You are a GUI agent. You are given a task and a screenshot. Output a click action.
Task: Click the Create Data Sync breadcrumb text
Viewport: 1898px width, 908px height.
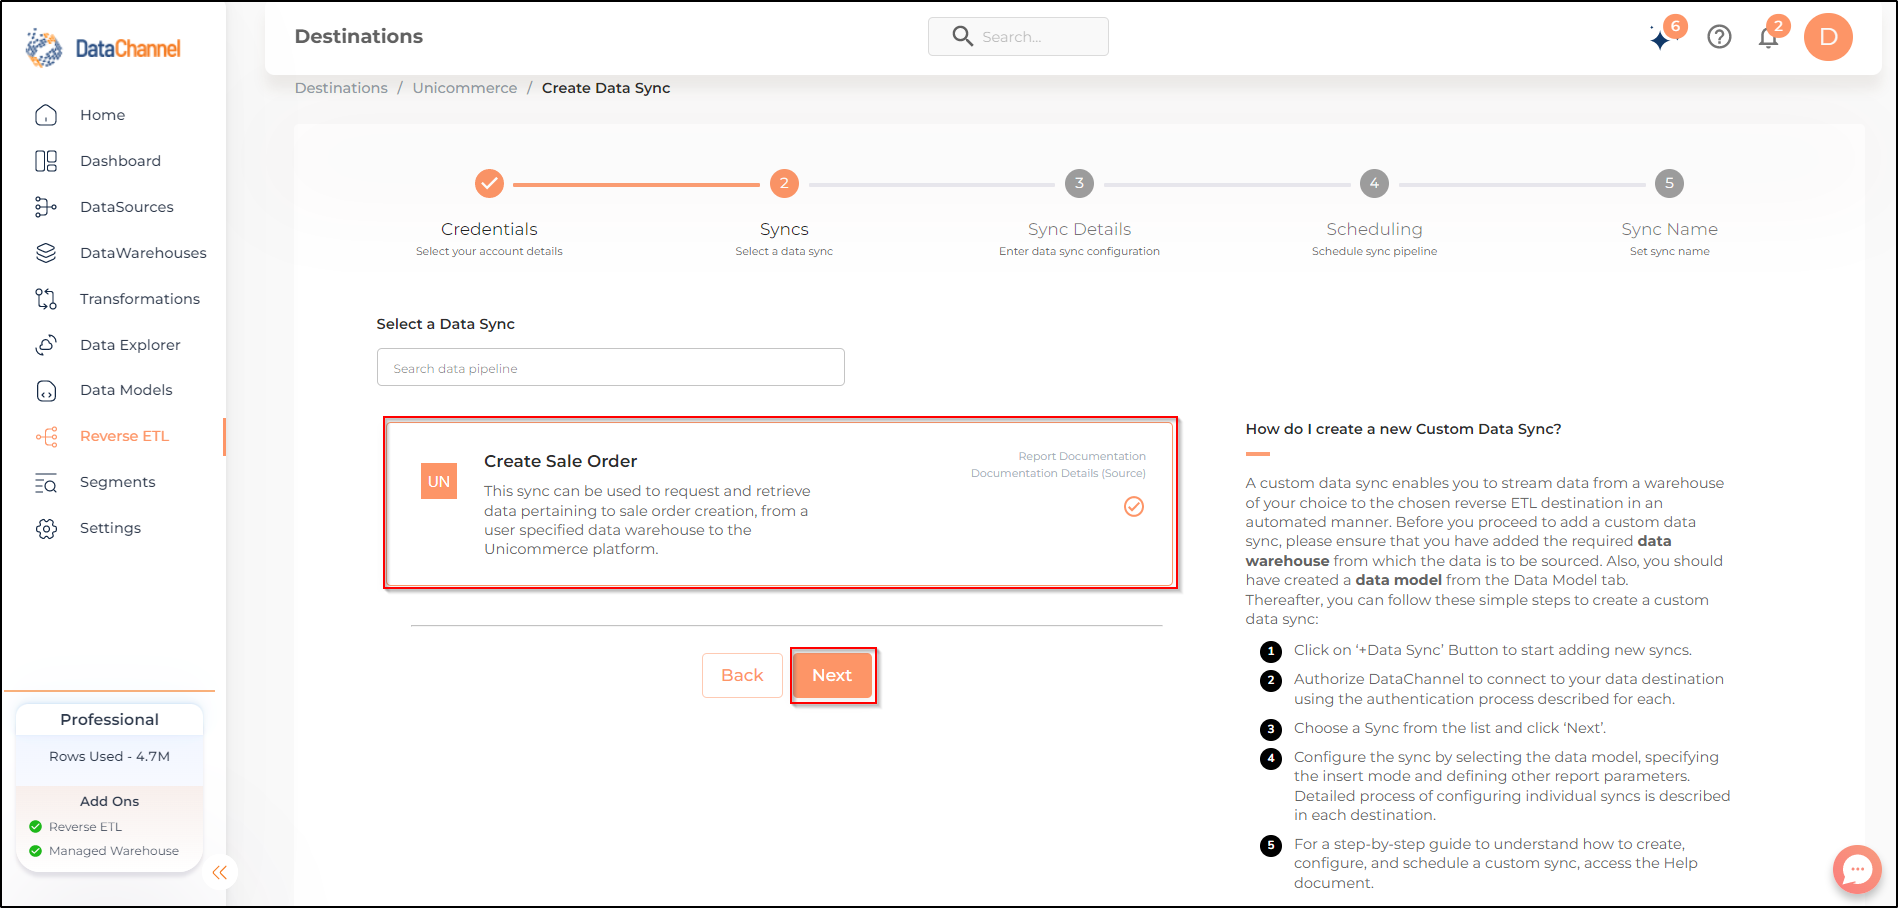[x=606, y=88]
